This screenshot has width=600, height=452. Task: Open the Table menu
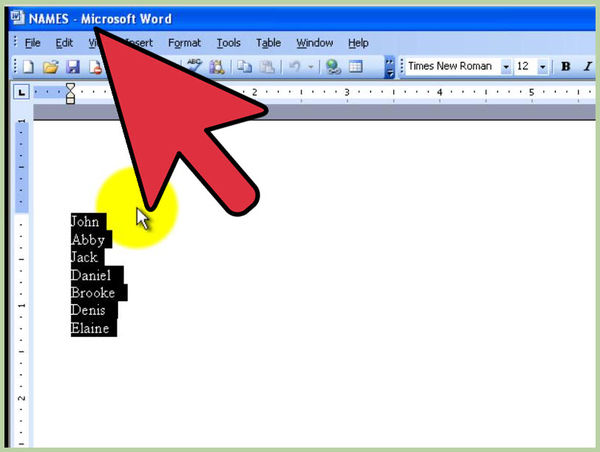click(x=268, y=43)
